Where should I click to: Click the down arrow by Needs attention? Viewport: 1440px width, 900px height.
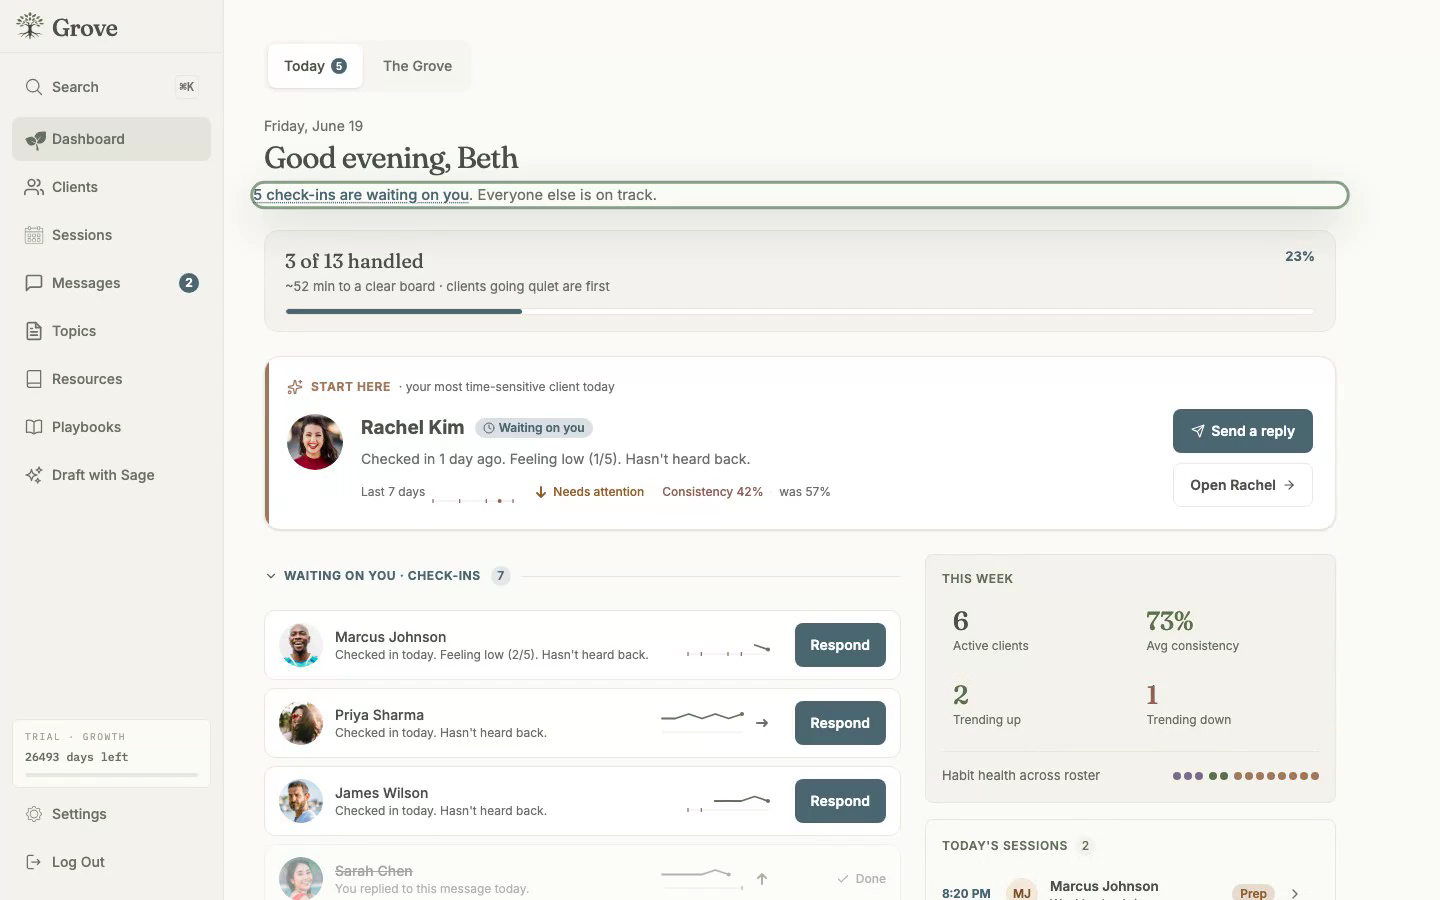[541, 492]
